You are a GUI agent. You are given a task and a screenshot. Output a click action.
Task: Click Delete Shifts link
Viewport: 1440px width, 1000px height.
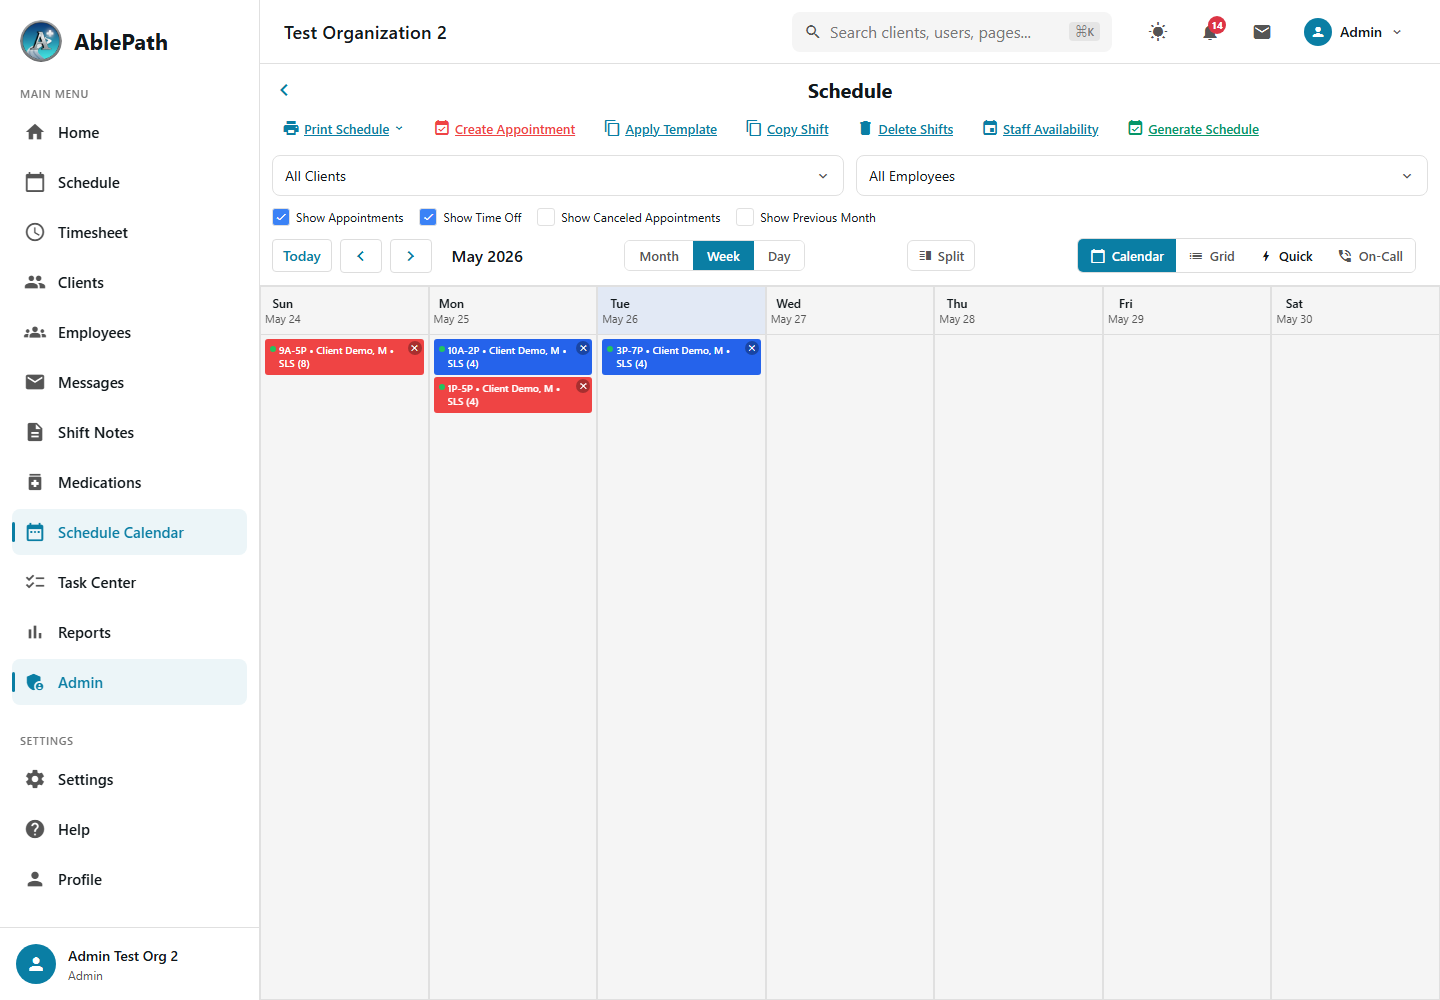(906, 129)
